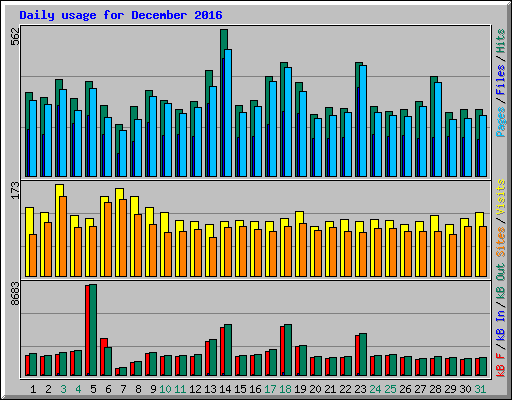The image size is (512, 400).
Task: Click the 'Visits' legend label
Action: tap(501, 198)
